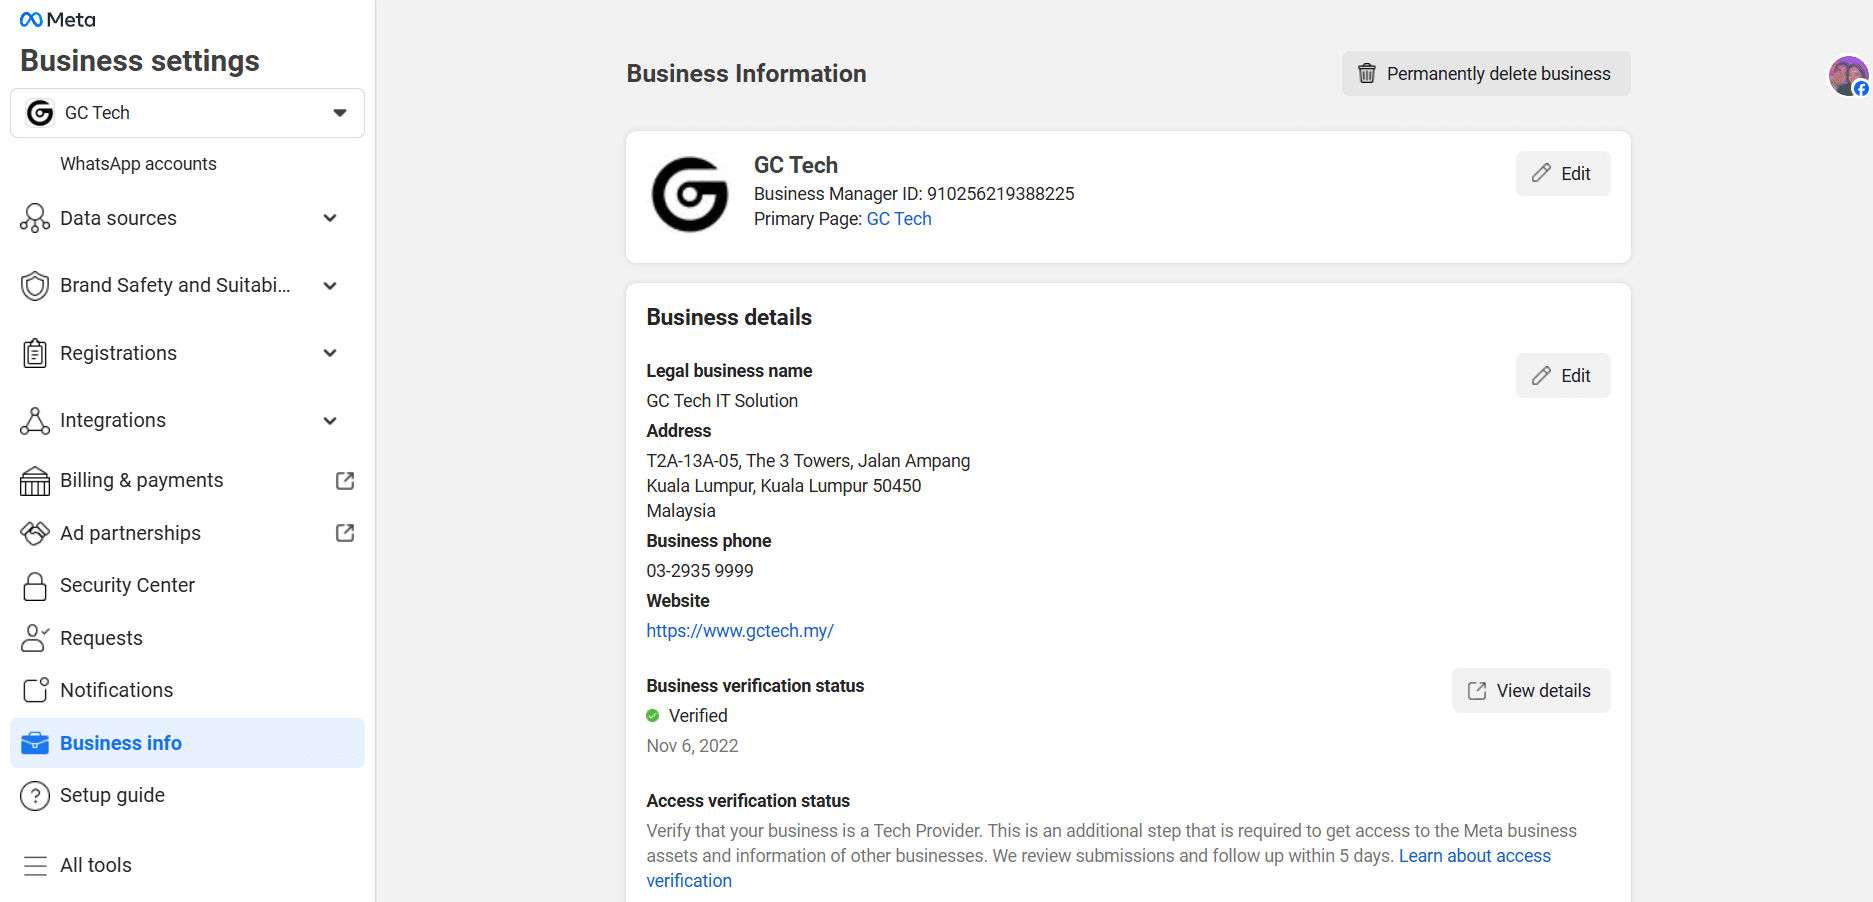Viewport: 1873px width, 902px height.
Task: Click the Registrations clipboard icon
Action: (35, 353)
